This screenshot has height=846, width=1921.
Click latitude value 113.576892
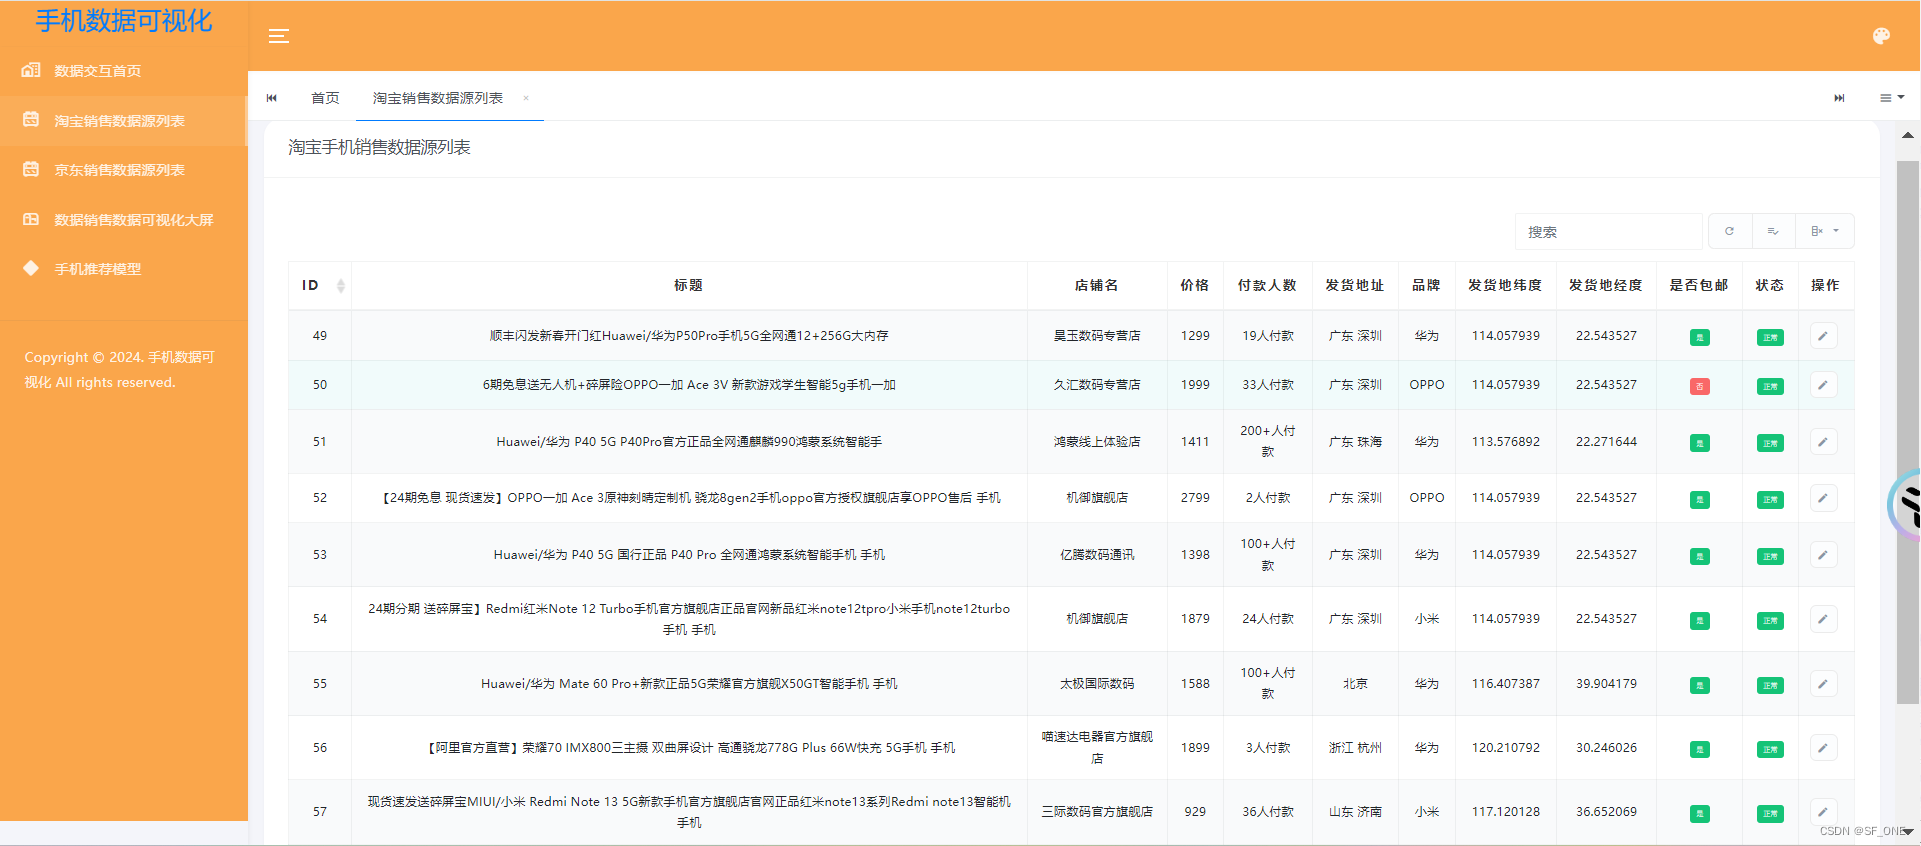(x=1506, y=442)
